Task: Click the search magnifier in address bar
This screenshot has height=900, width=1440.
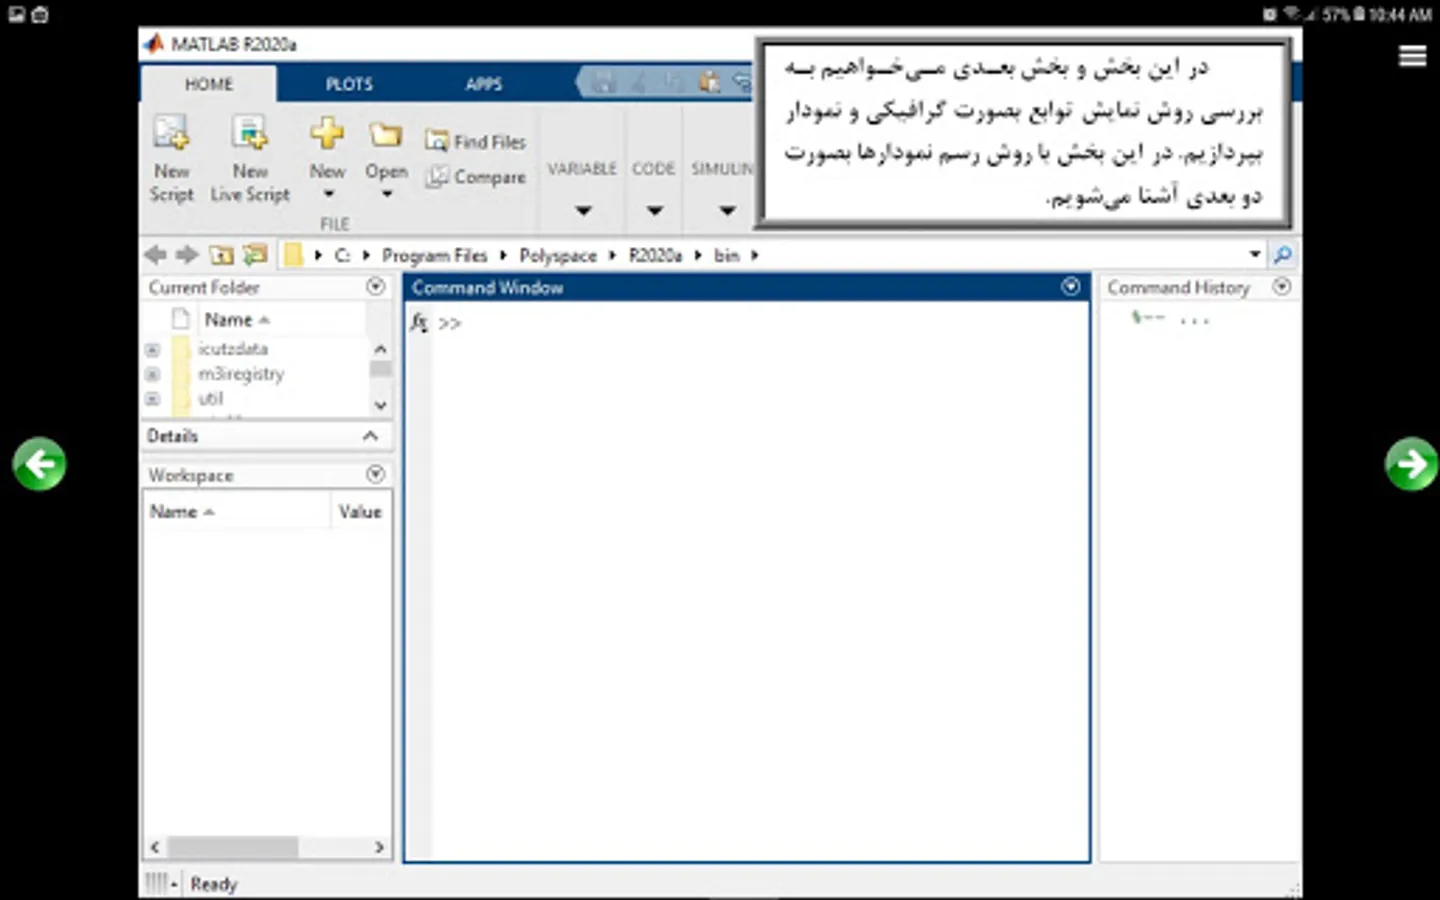Action: pos(1282,255)
